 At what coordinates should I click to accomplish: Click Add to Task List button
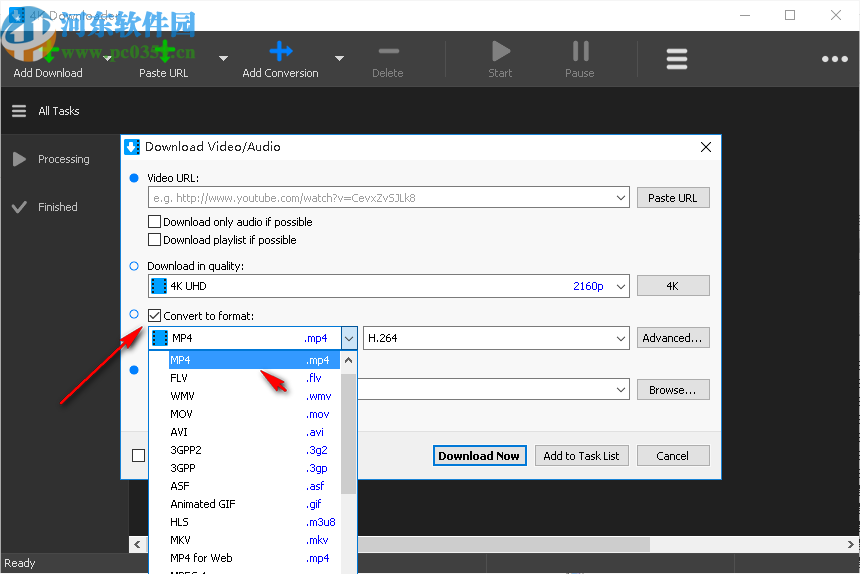[x=581, y=456]
